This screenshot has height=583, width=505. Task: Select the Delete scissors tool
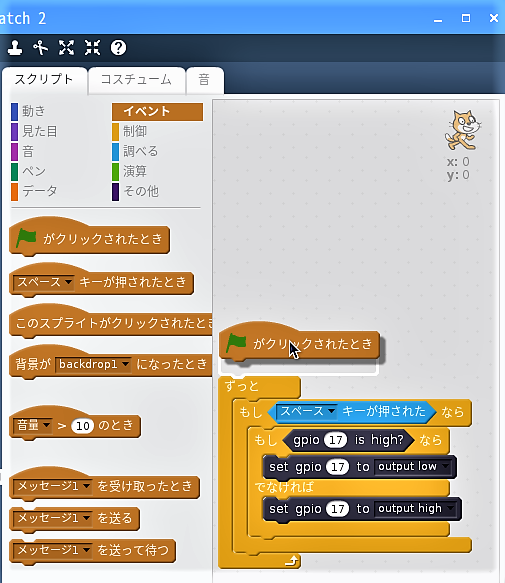41,48
